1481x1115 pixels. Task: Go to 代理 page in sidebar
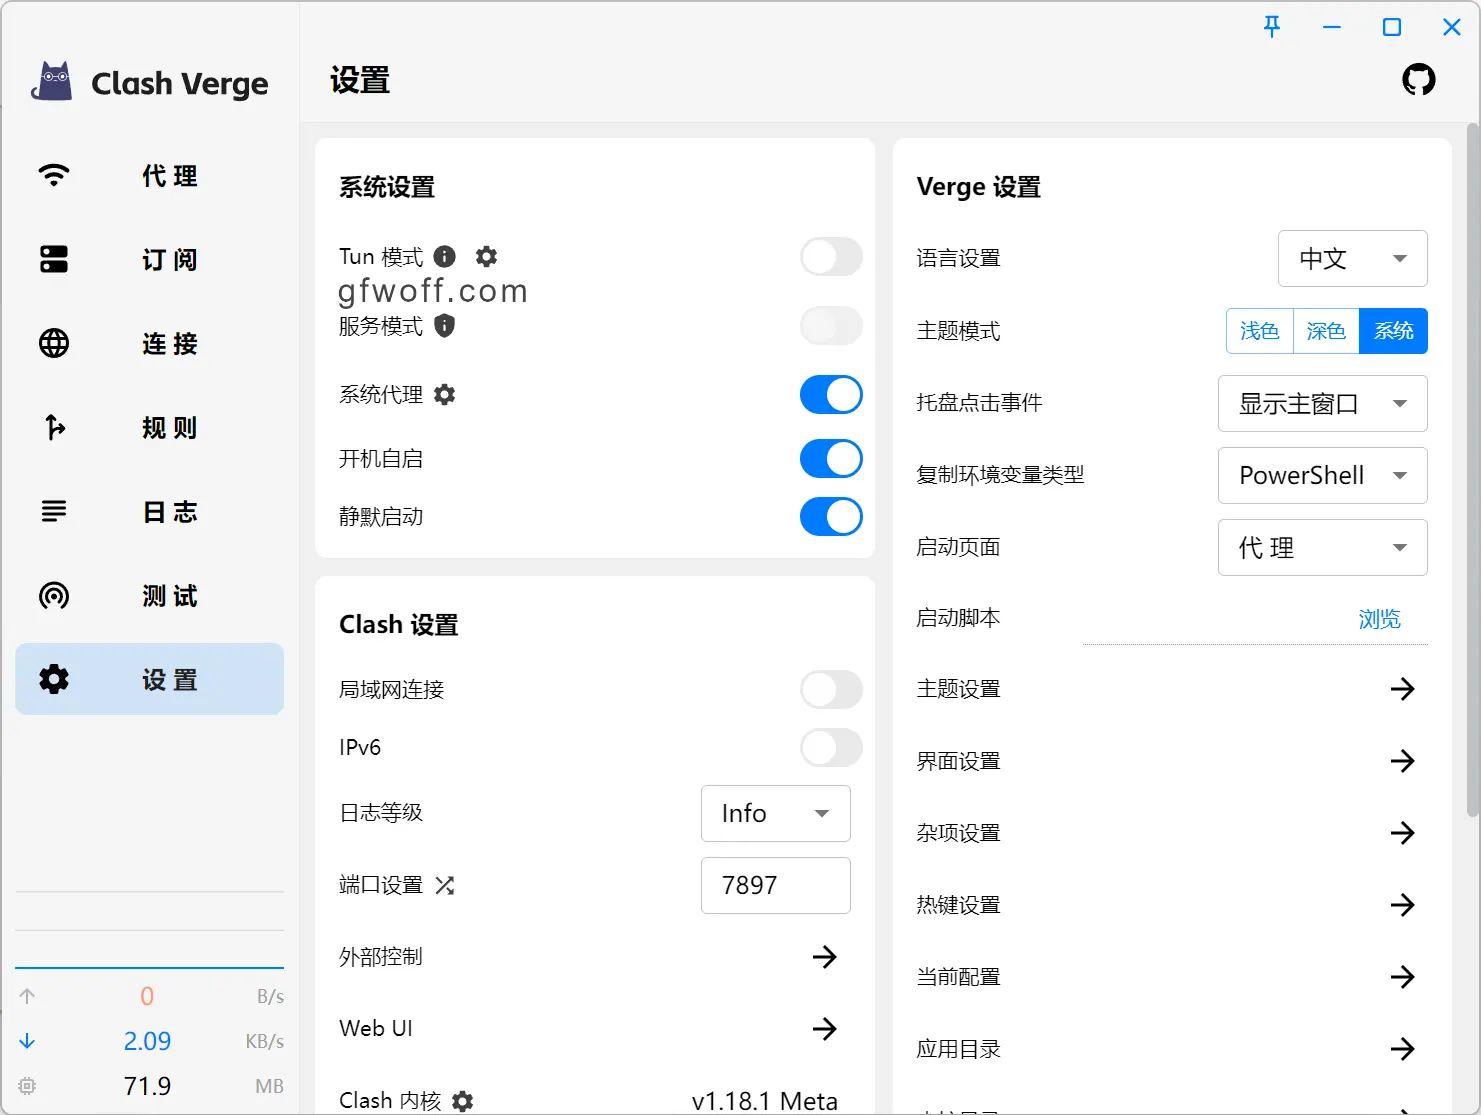coord(150,176)
